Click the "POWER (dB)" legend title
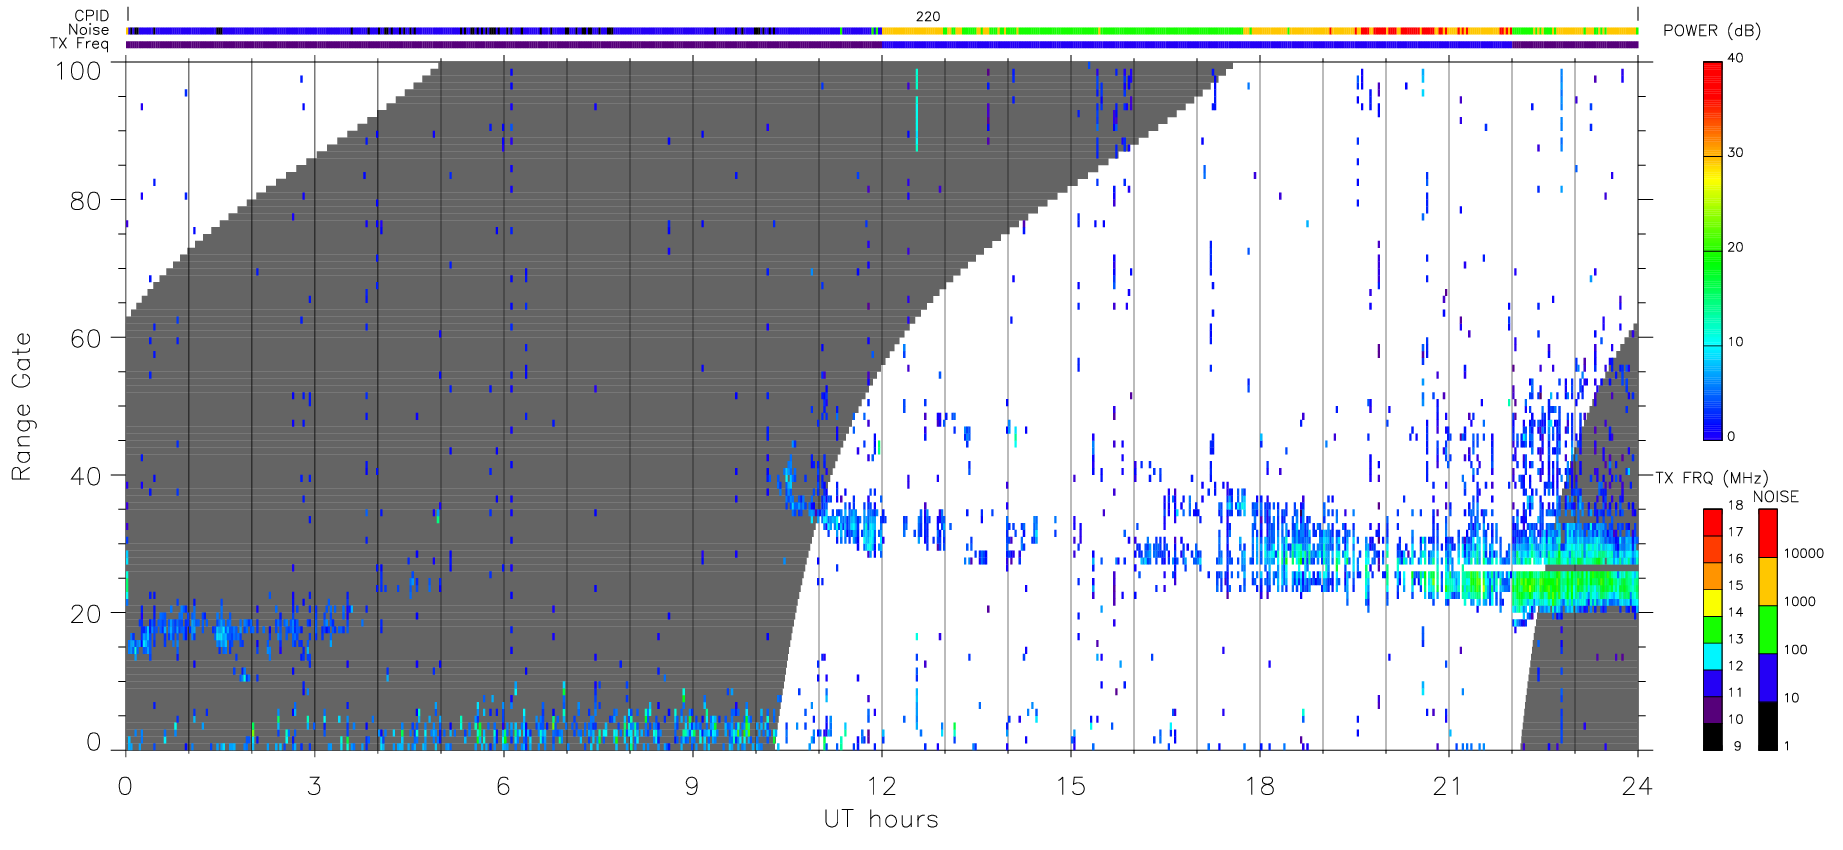This screenshot has height=850, width=1843. coord(1712,31)
